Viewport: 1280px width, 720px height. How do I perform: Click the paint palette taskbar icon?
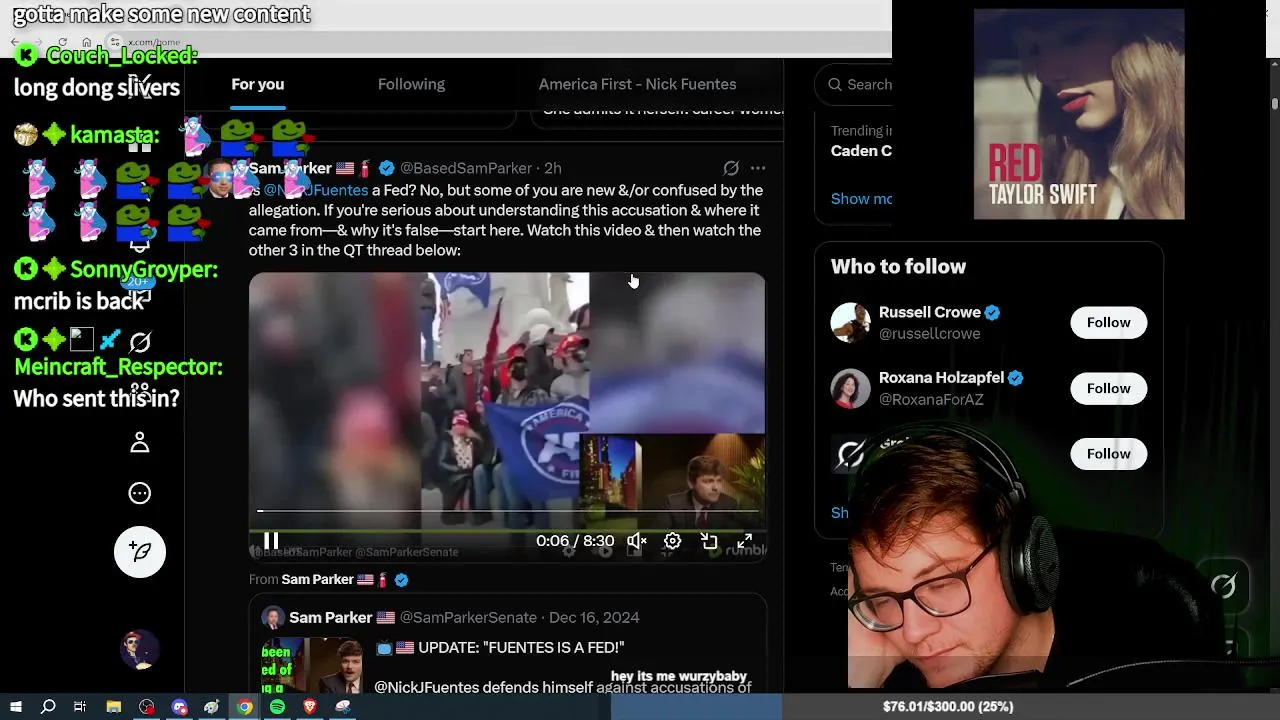[x=212, y=707]
